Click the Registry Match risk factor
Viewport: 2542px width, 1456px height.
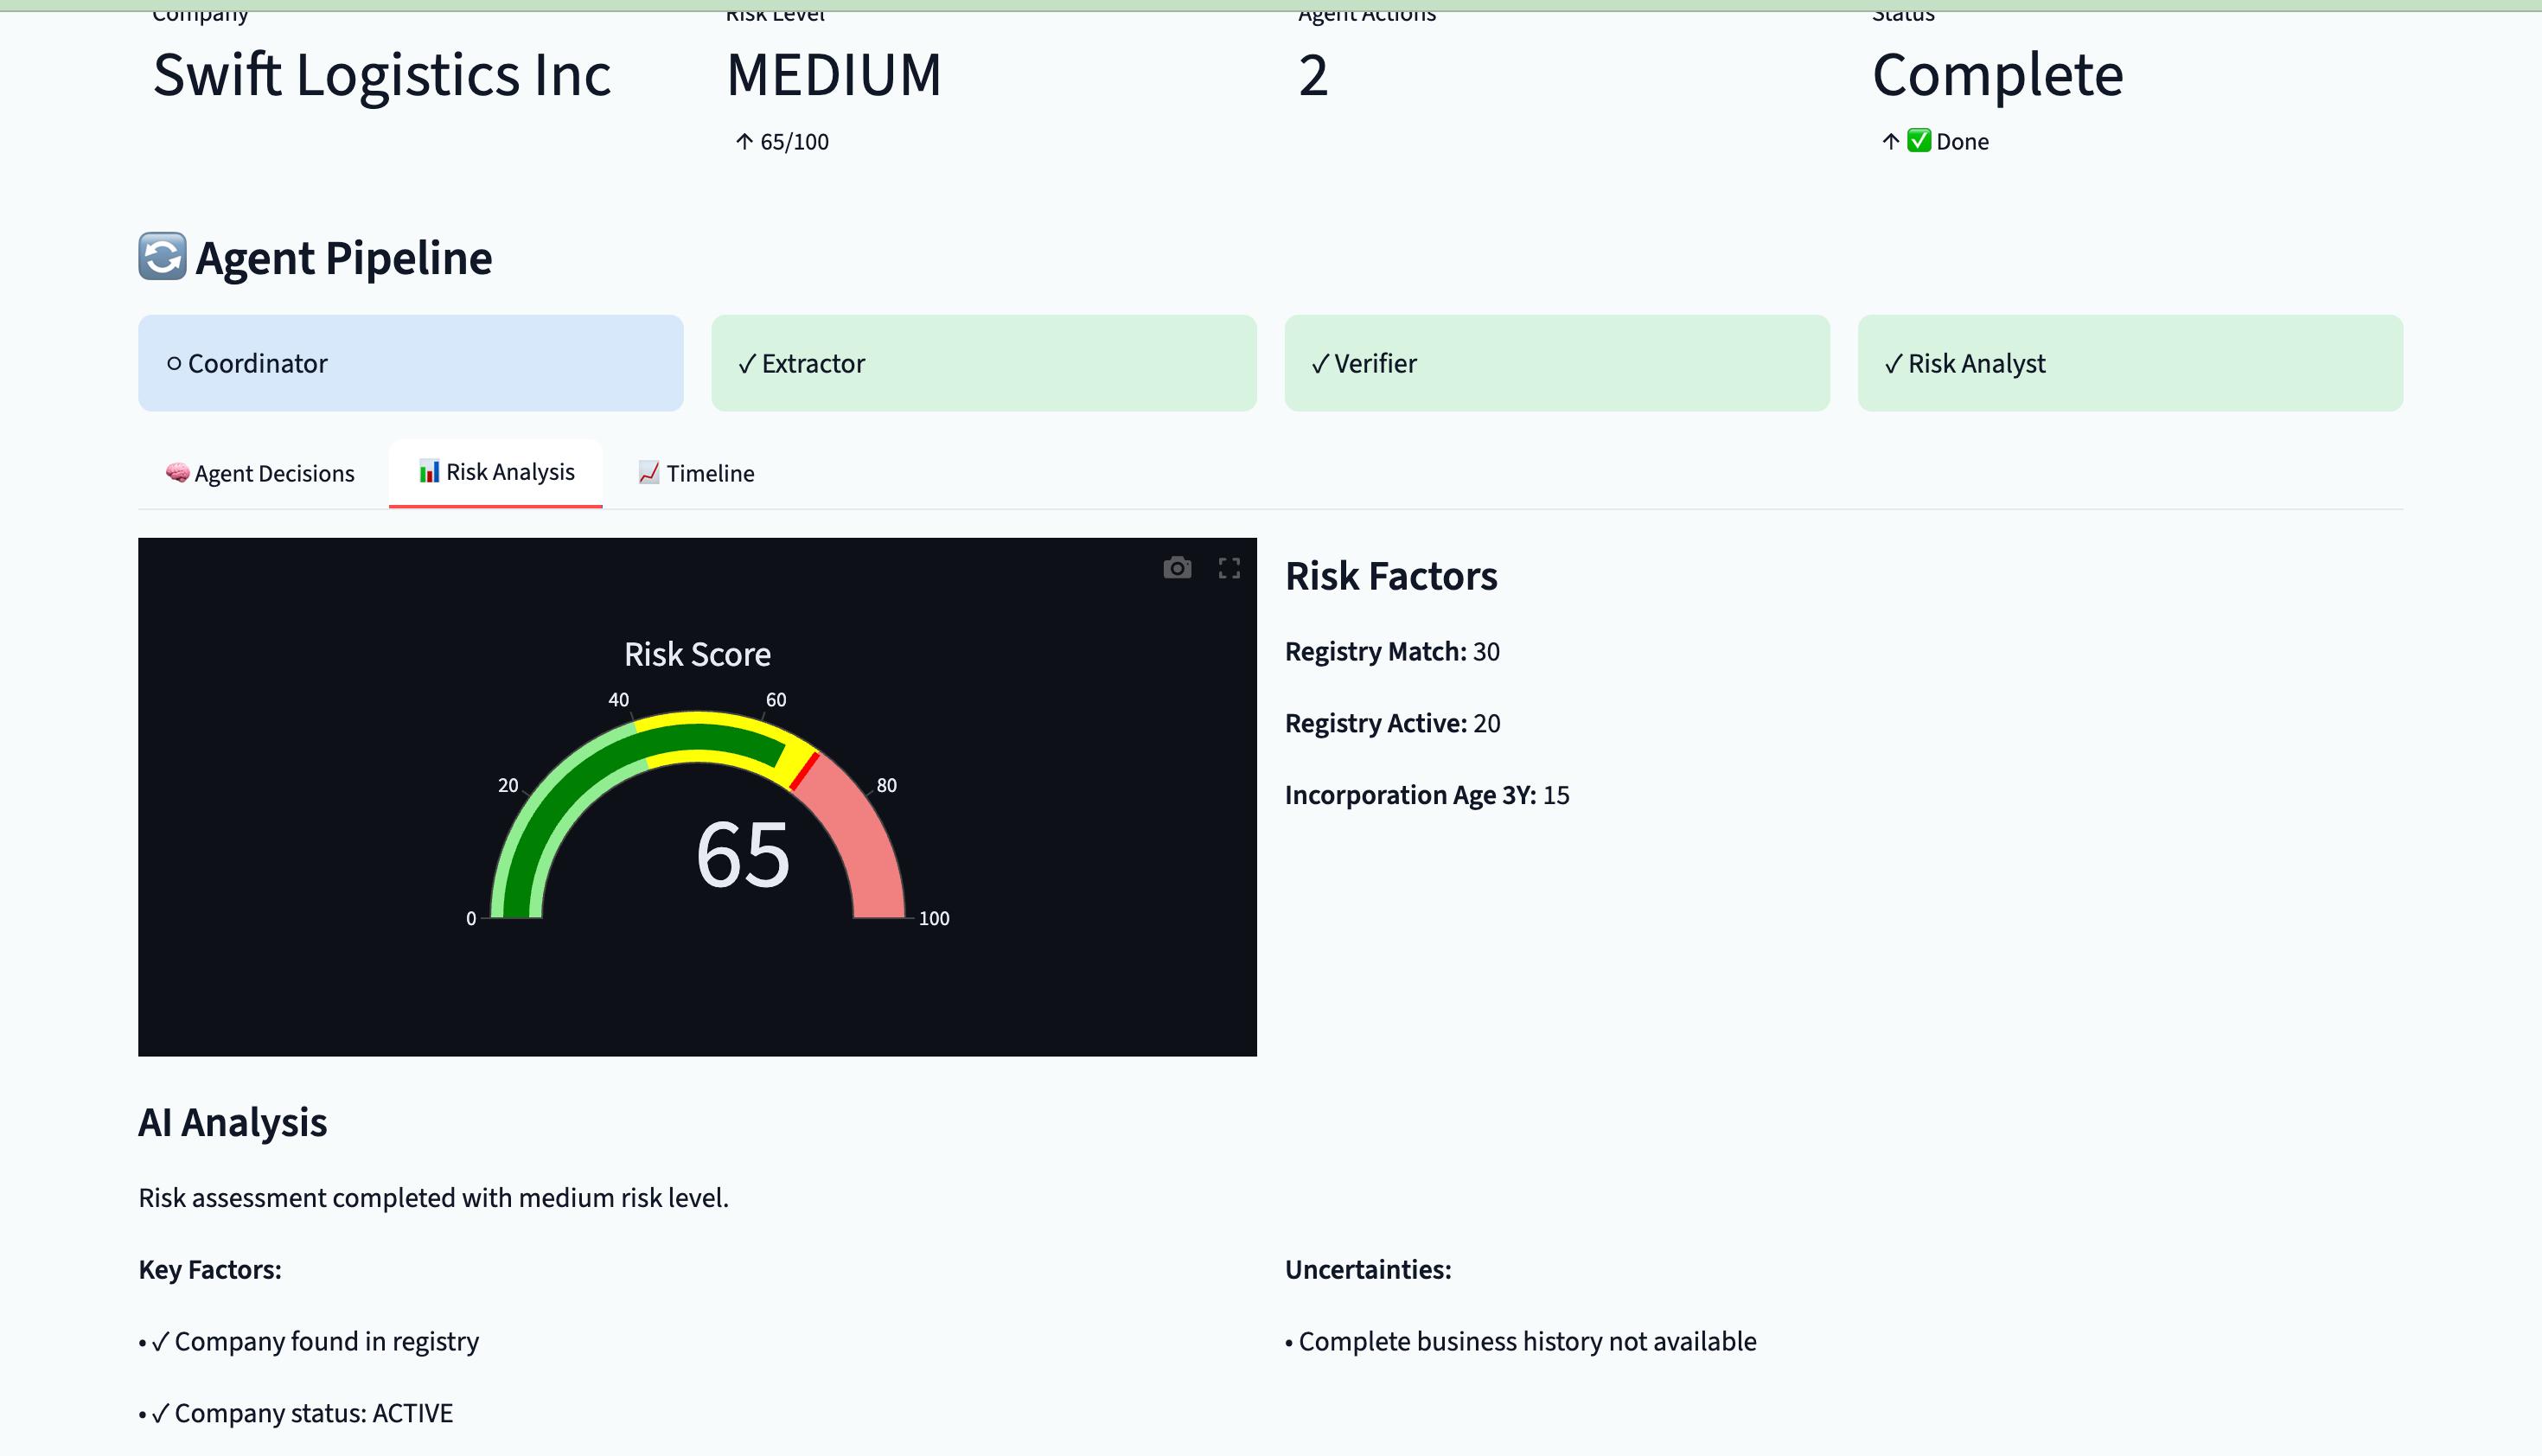point(1391,652)
